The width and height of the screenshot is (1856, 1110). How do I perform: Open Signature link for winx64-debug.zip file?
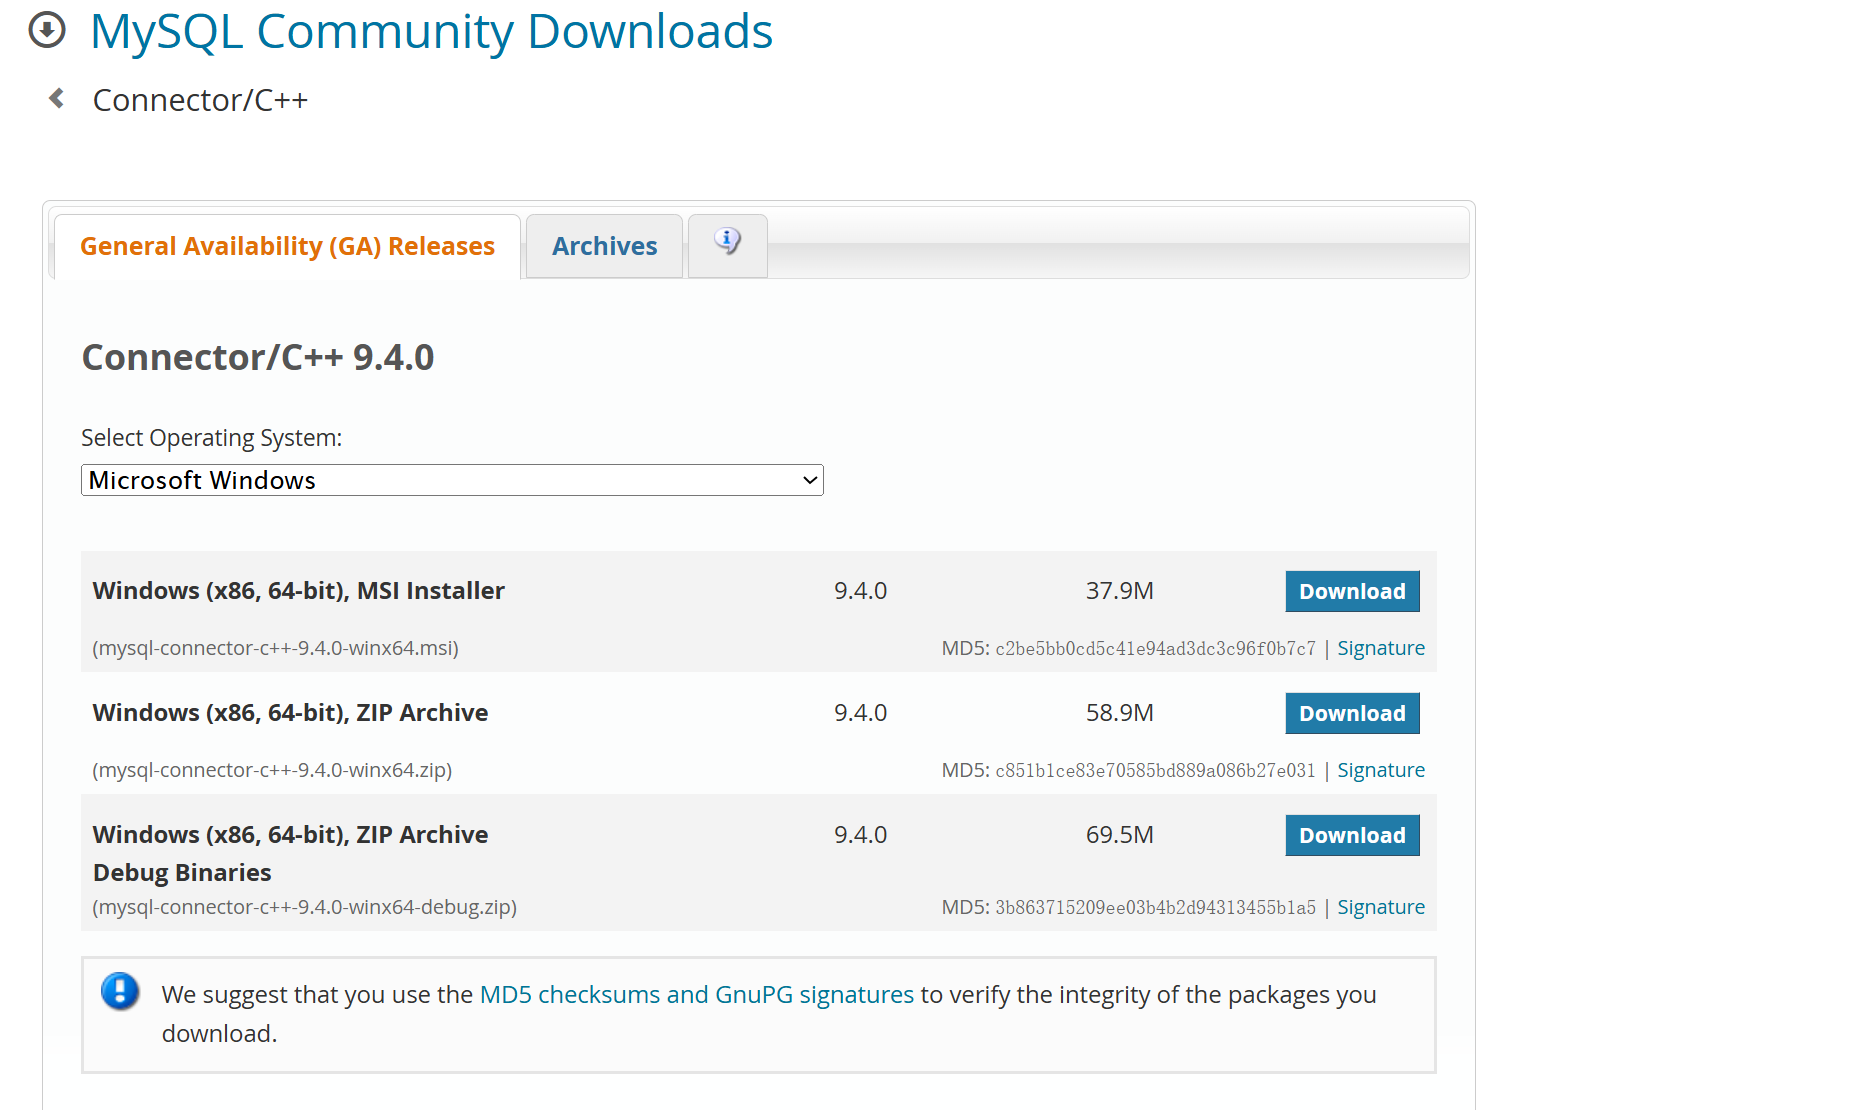pyautogui.click(x=1381, y=907)
